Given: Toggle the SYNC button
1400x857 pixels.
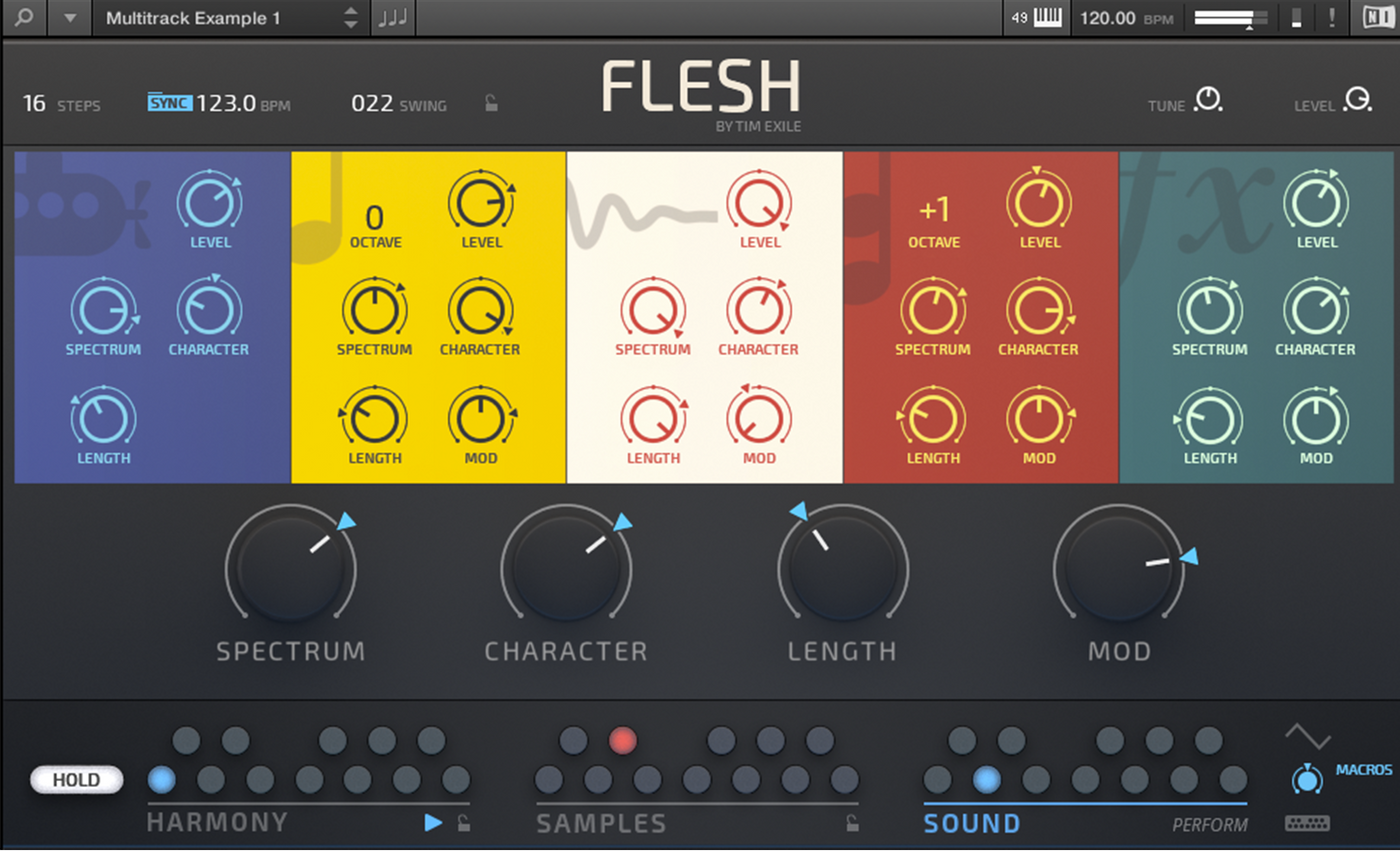Looking at the screenshot, I should point(169,102).
